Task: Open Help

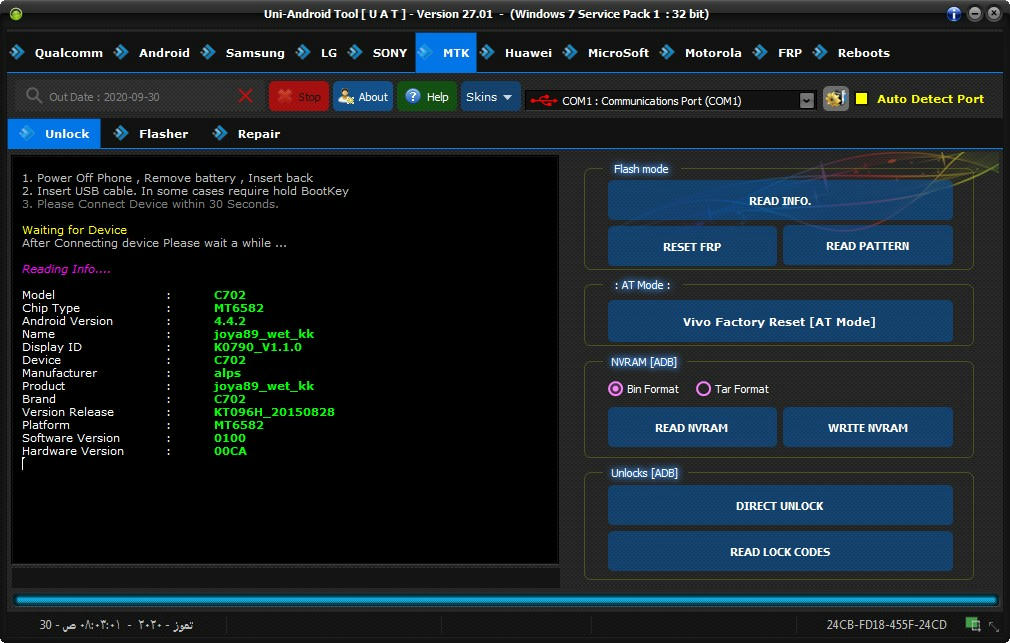Action: click(427, 97)
